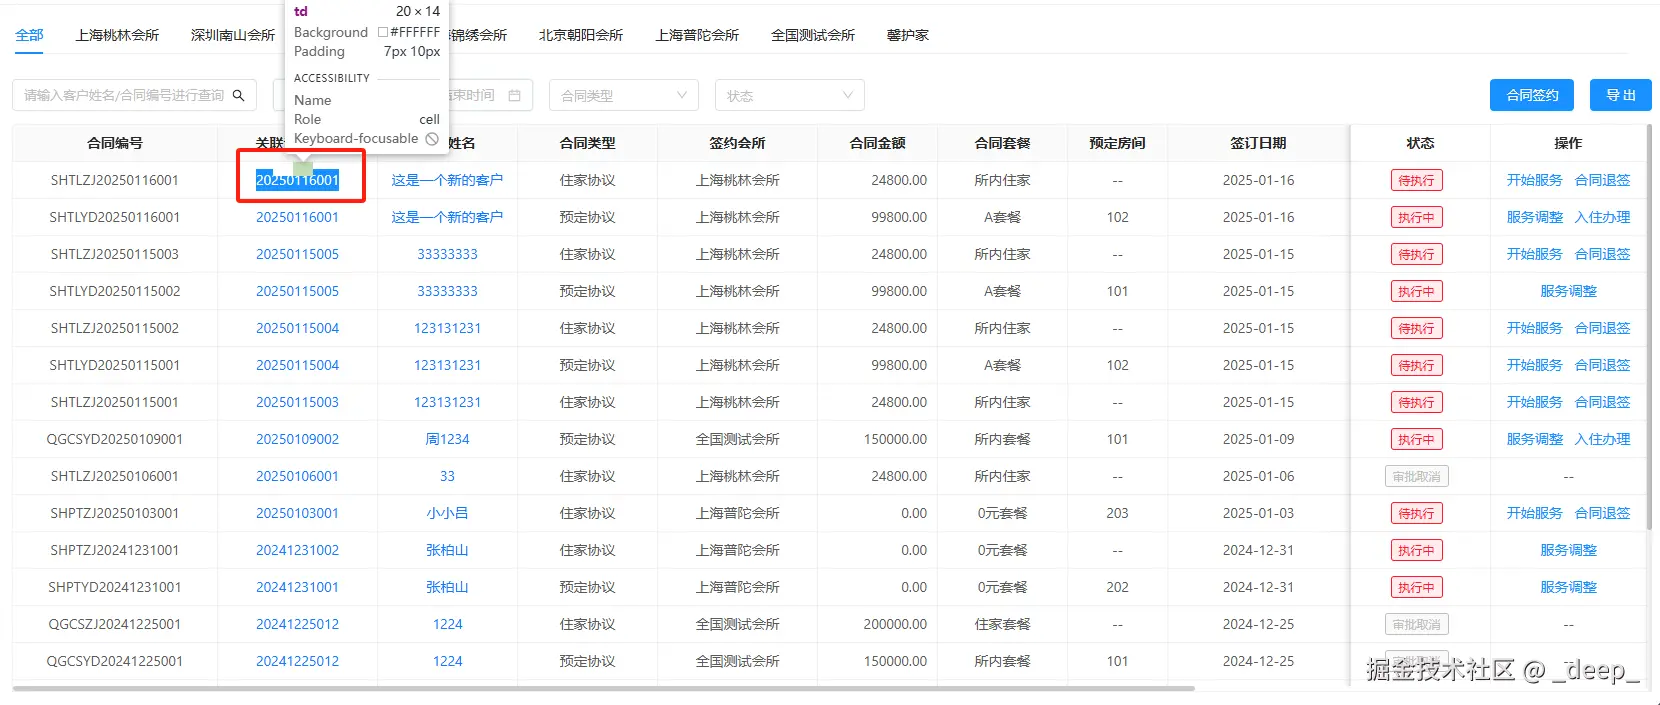Switch to the 全部 tab

(x=29, y=35)
